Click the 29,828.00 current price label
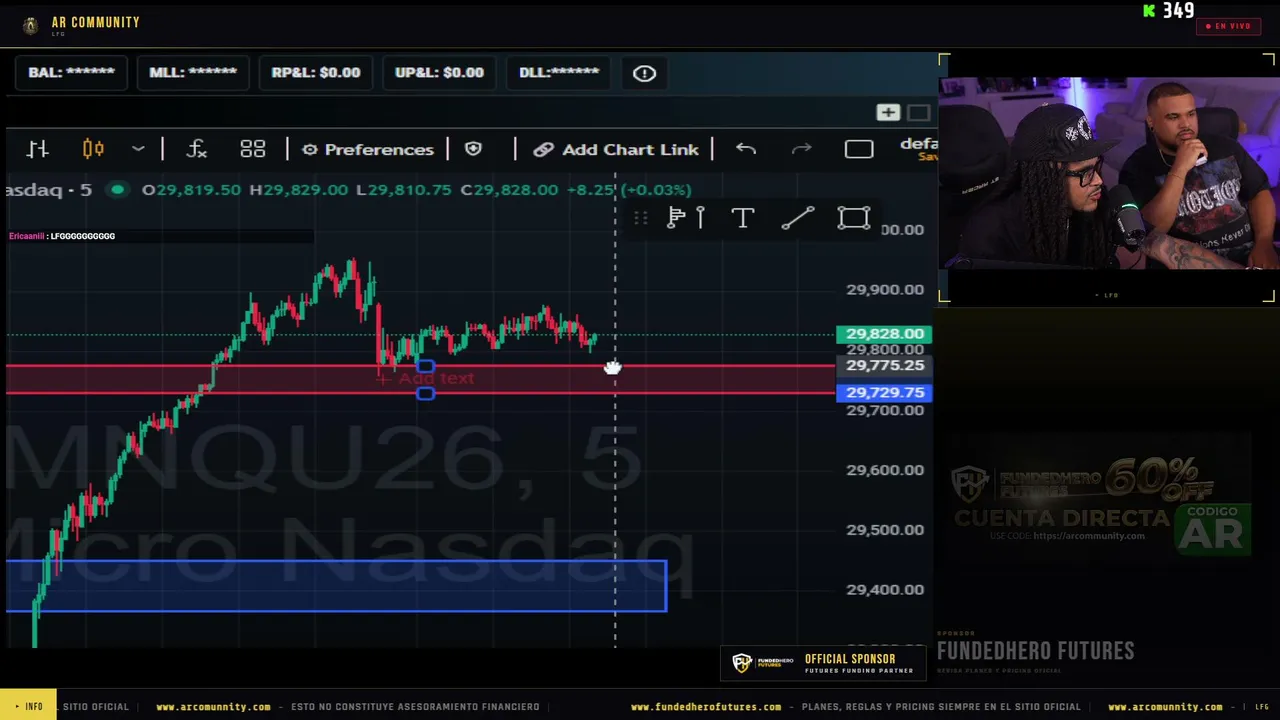This screenshot has height=720, width=1280. pyautogui.click(x=885, y=334)
